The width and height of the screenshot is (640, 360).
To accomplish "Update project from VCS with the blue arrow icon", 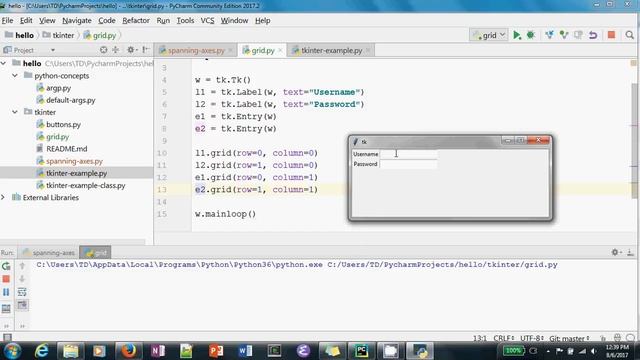I will click(549, 35).
